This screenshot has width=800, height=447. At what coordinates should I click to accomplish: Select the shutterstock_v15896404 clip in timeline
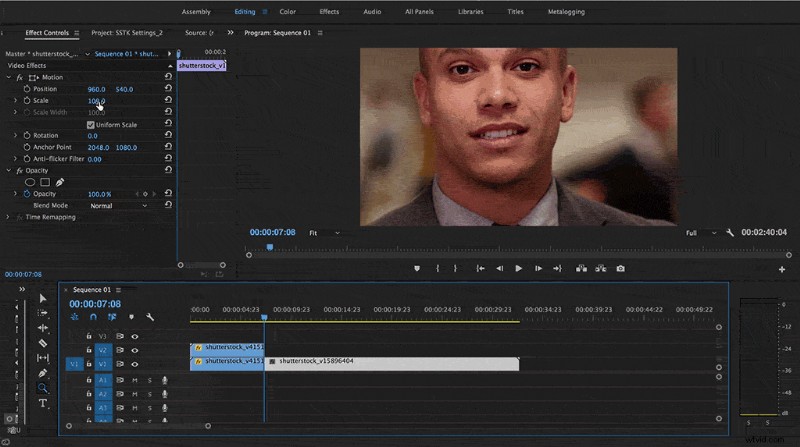[x=391, y=364]
